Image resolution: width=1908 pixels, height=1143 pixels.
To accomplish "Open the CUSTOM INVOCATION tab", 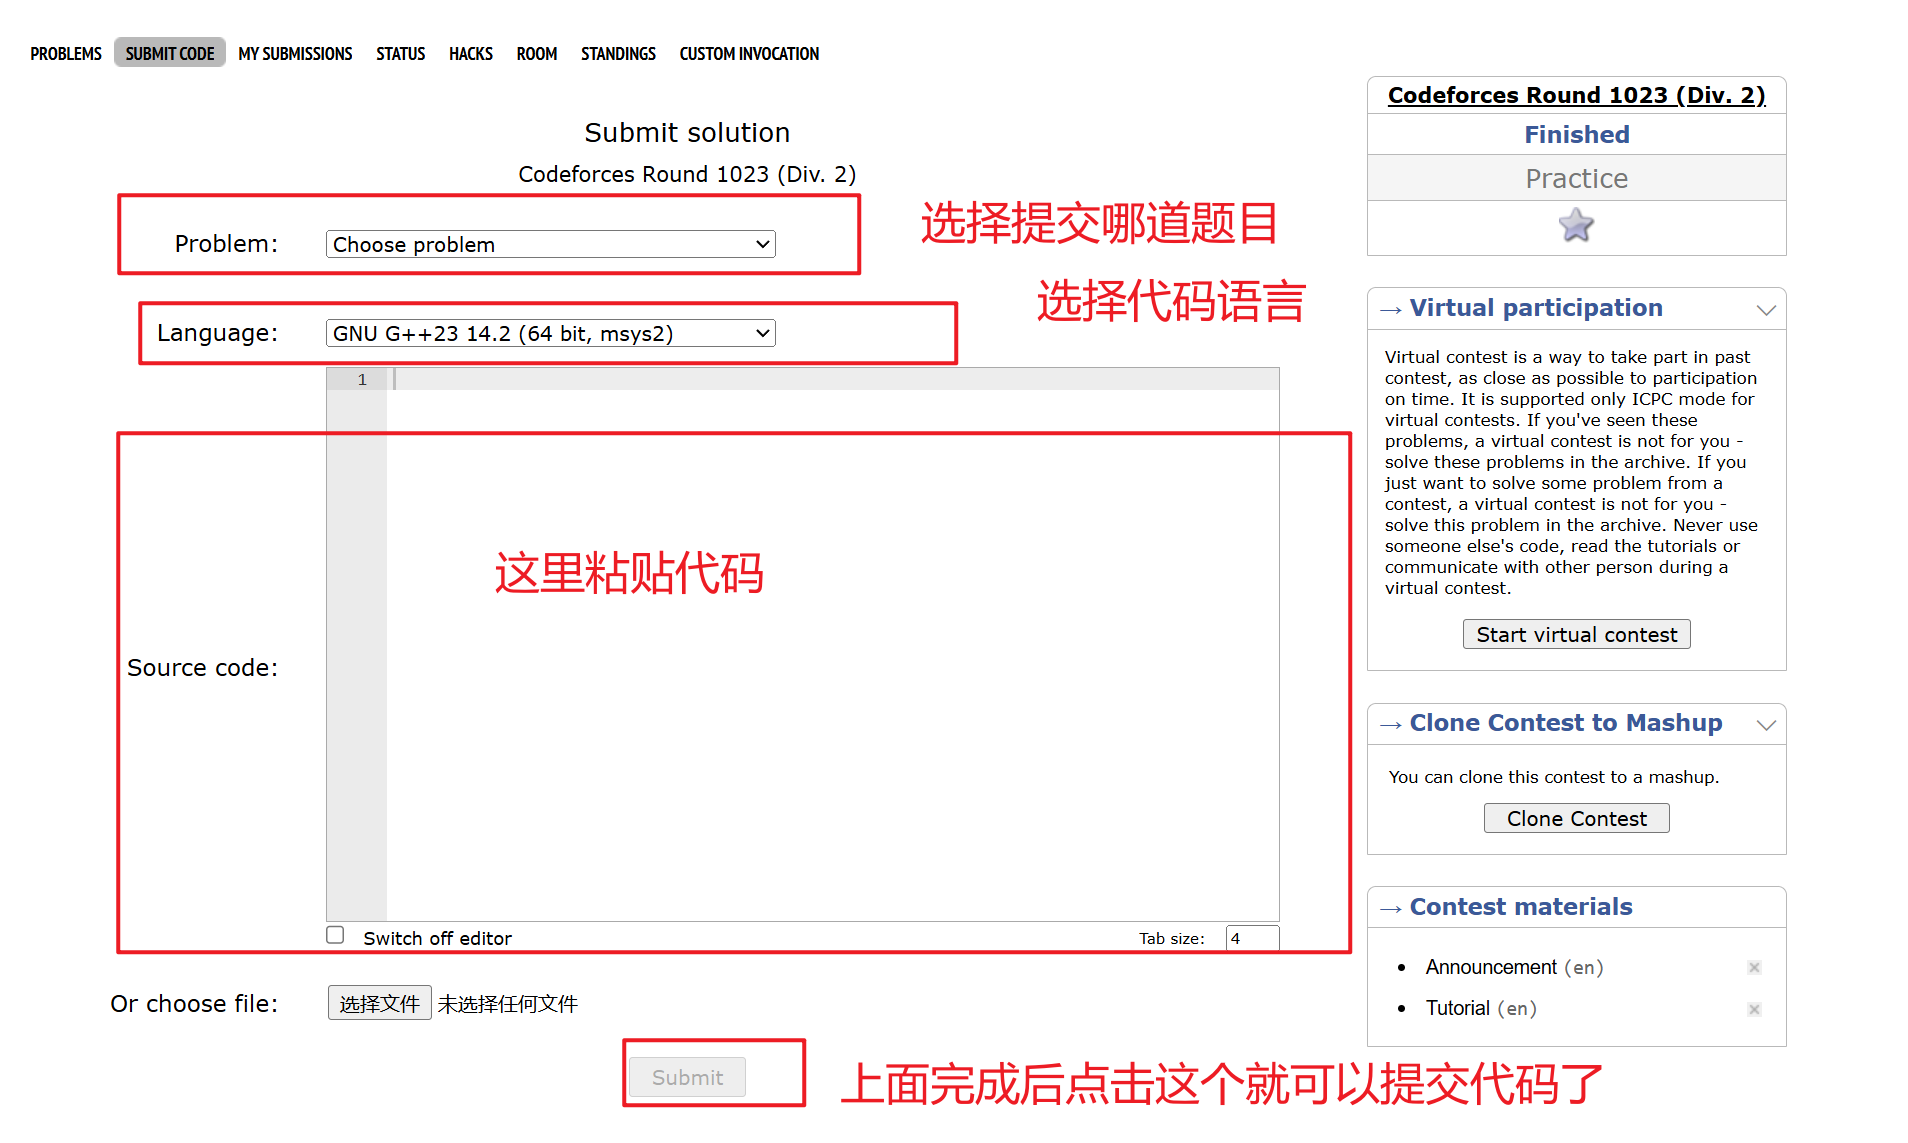I will point(748,53).
